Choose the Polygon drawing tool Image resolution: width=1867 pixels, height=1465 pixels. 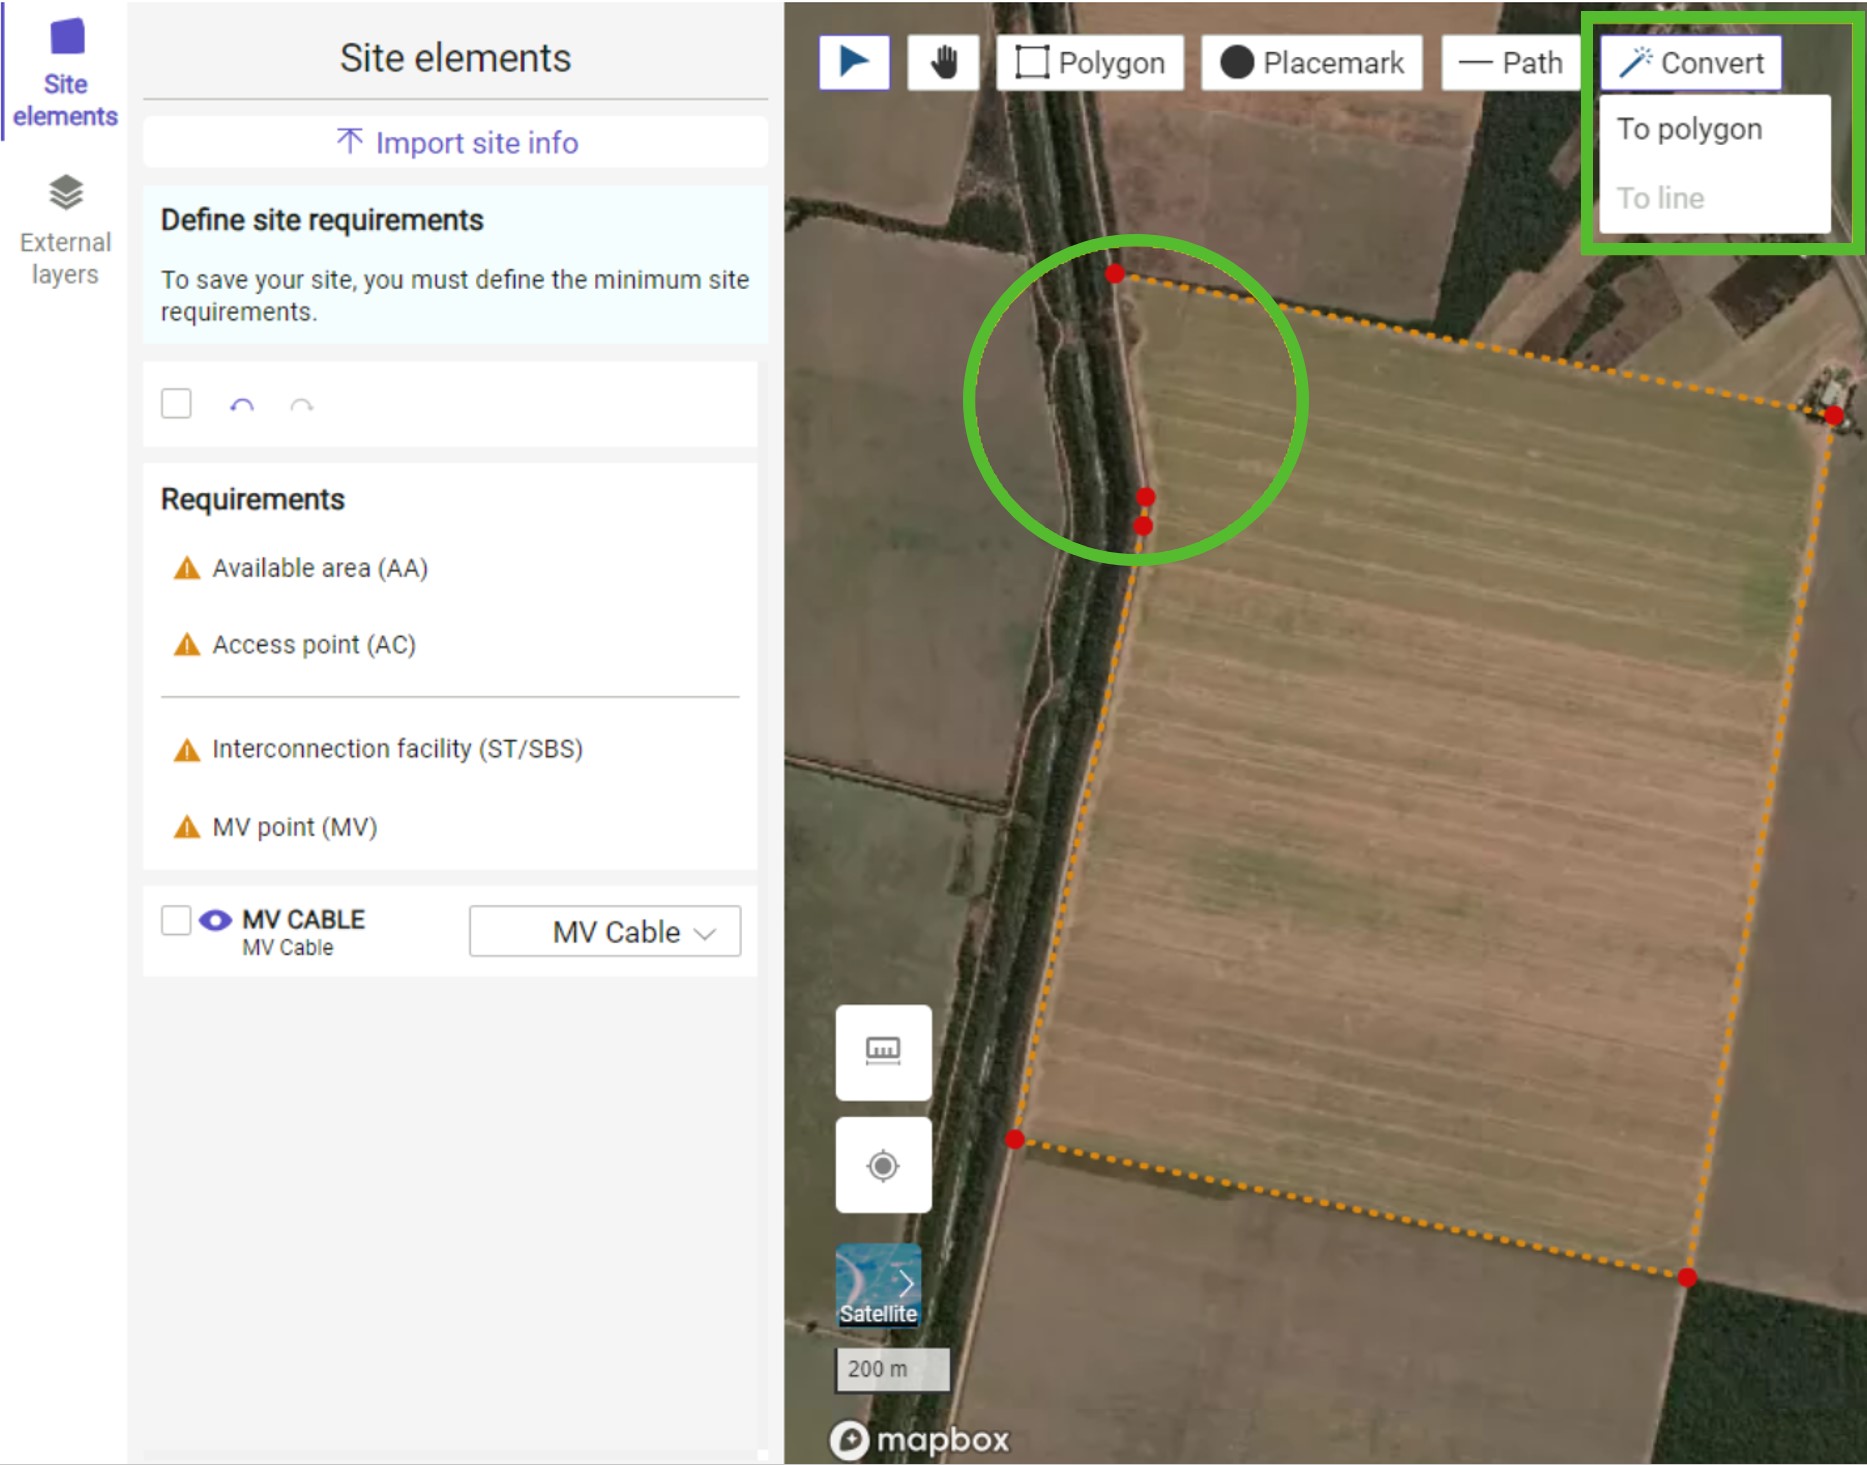[x=1090, y=62]
